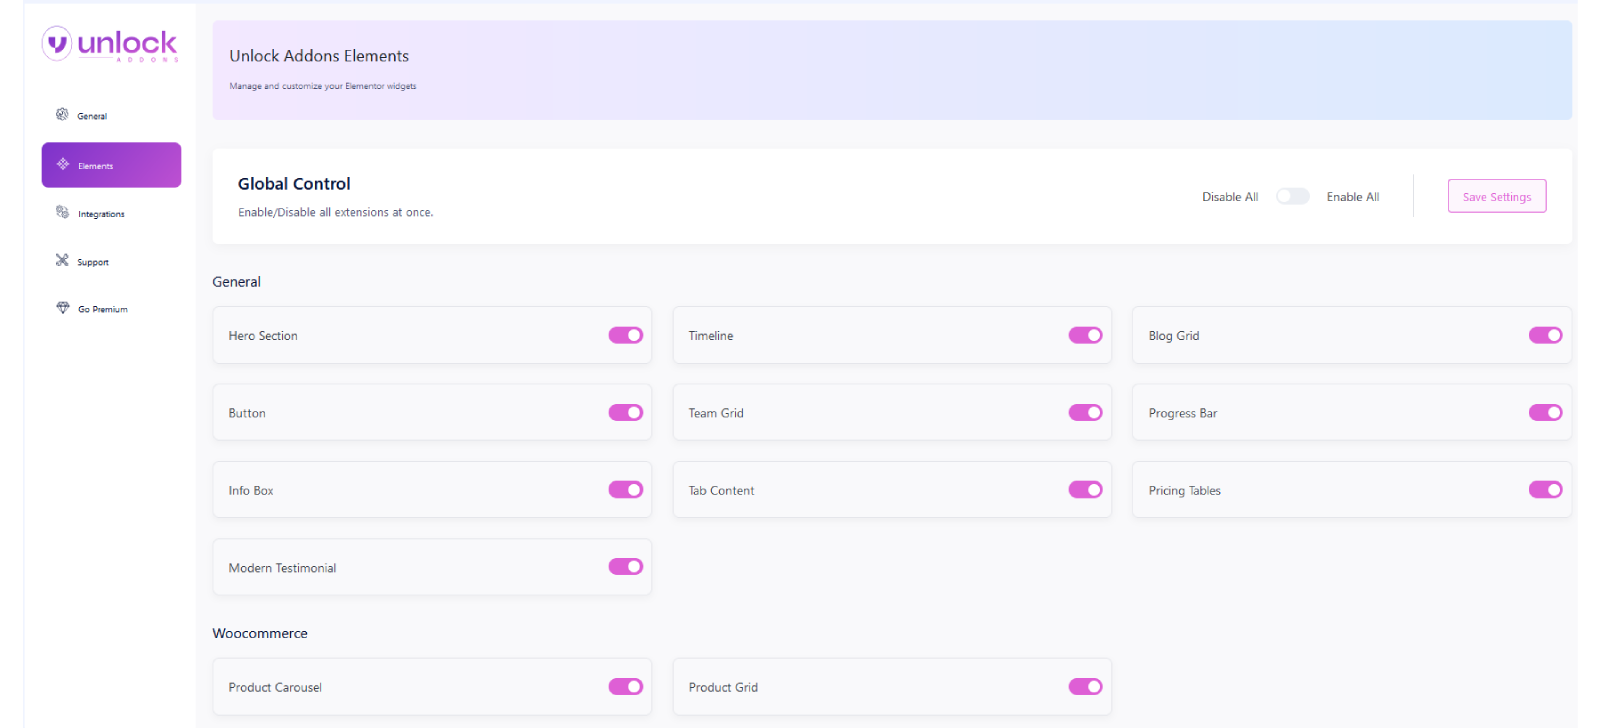
Task: Click "Enable/Disable all extensions at once" text
Action: 336,212
